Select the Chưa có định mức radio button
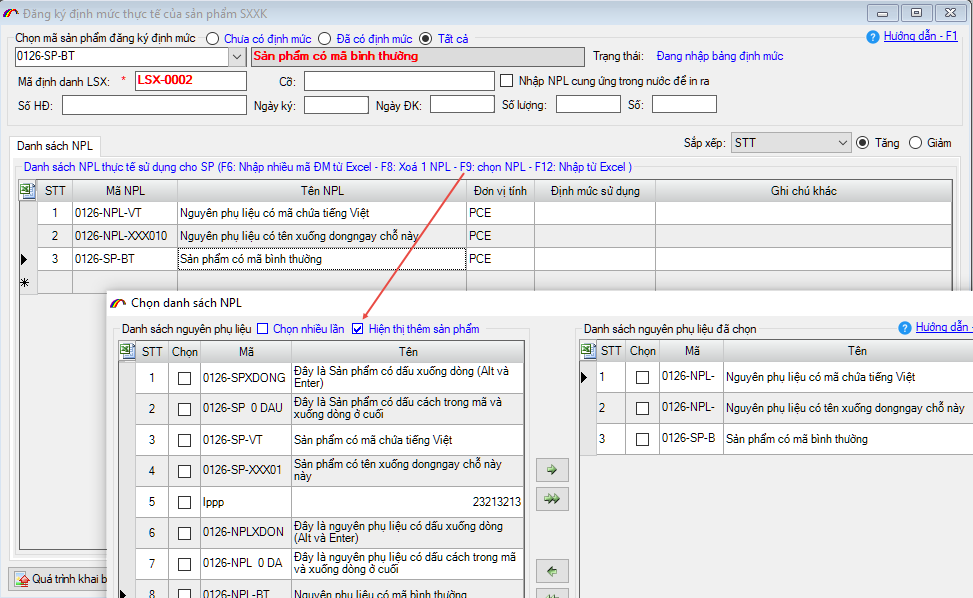The width and height of the screenshot is (973, 598). (212, 39)
